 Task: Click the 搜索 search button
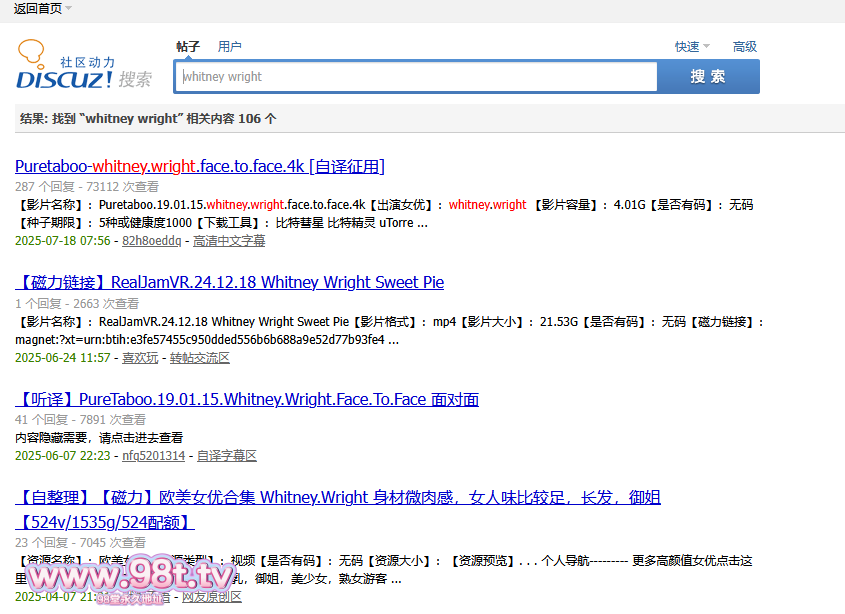[x=708, y=77]
